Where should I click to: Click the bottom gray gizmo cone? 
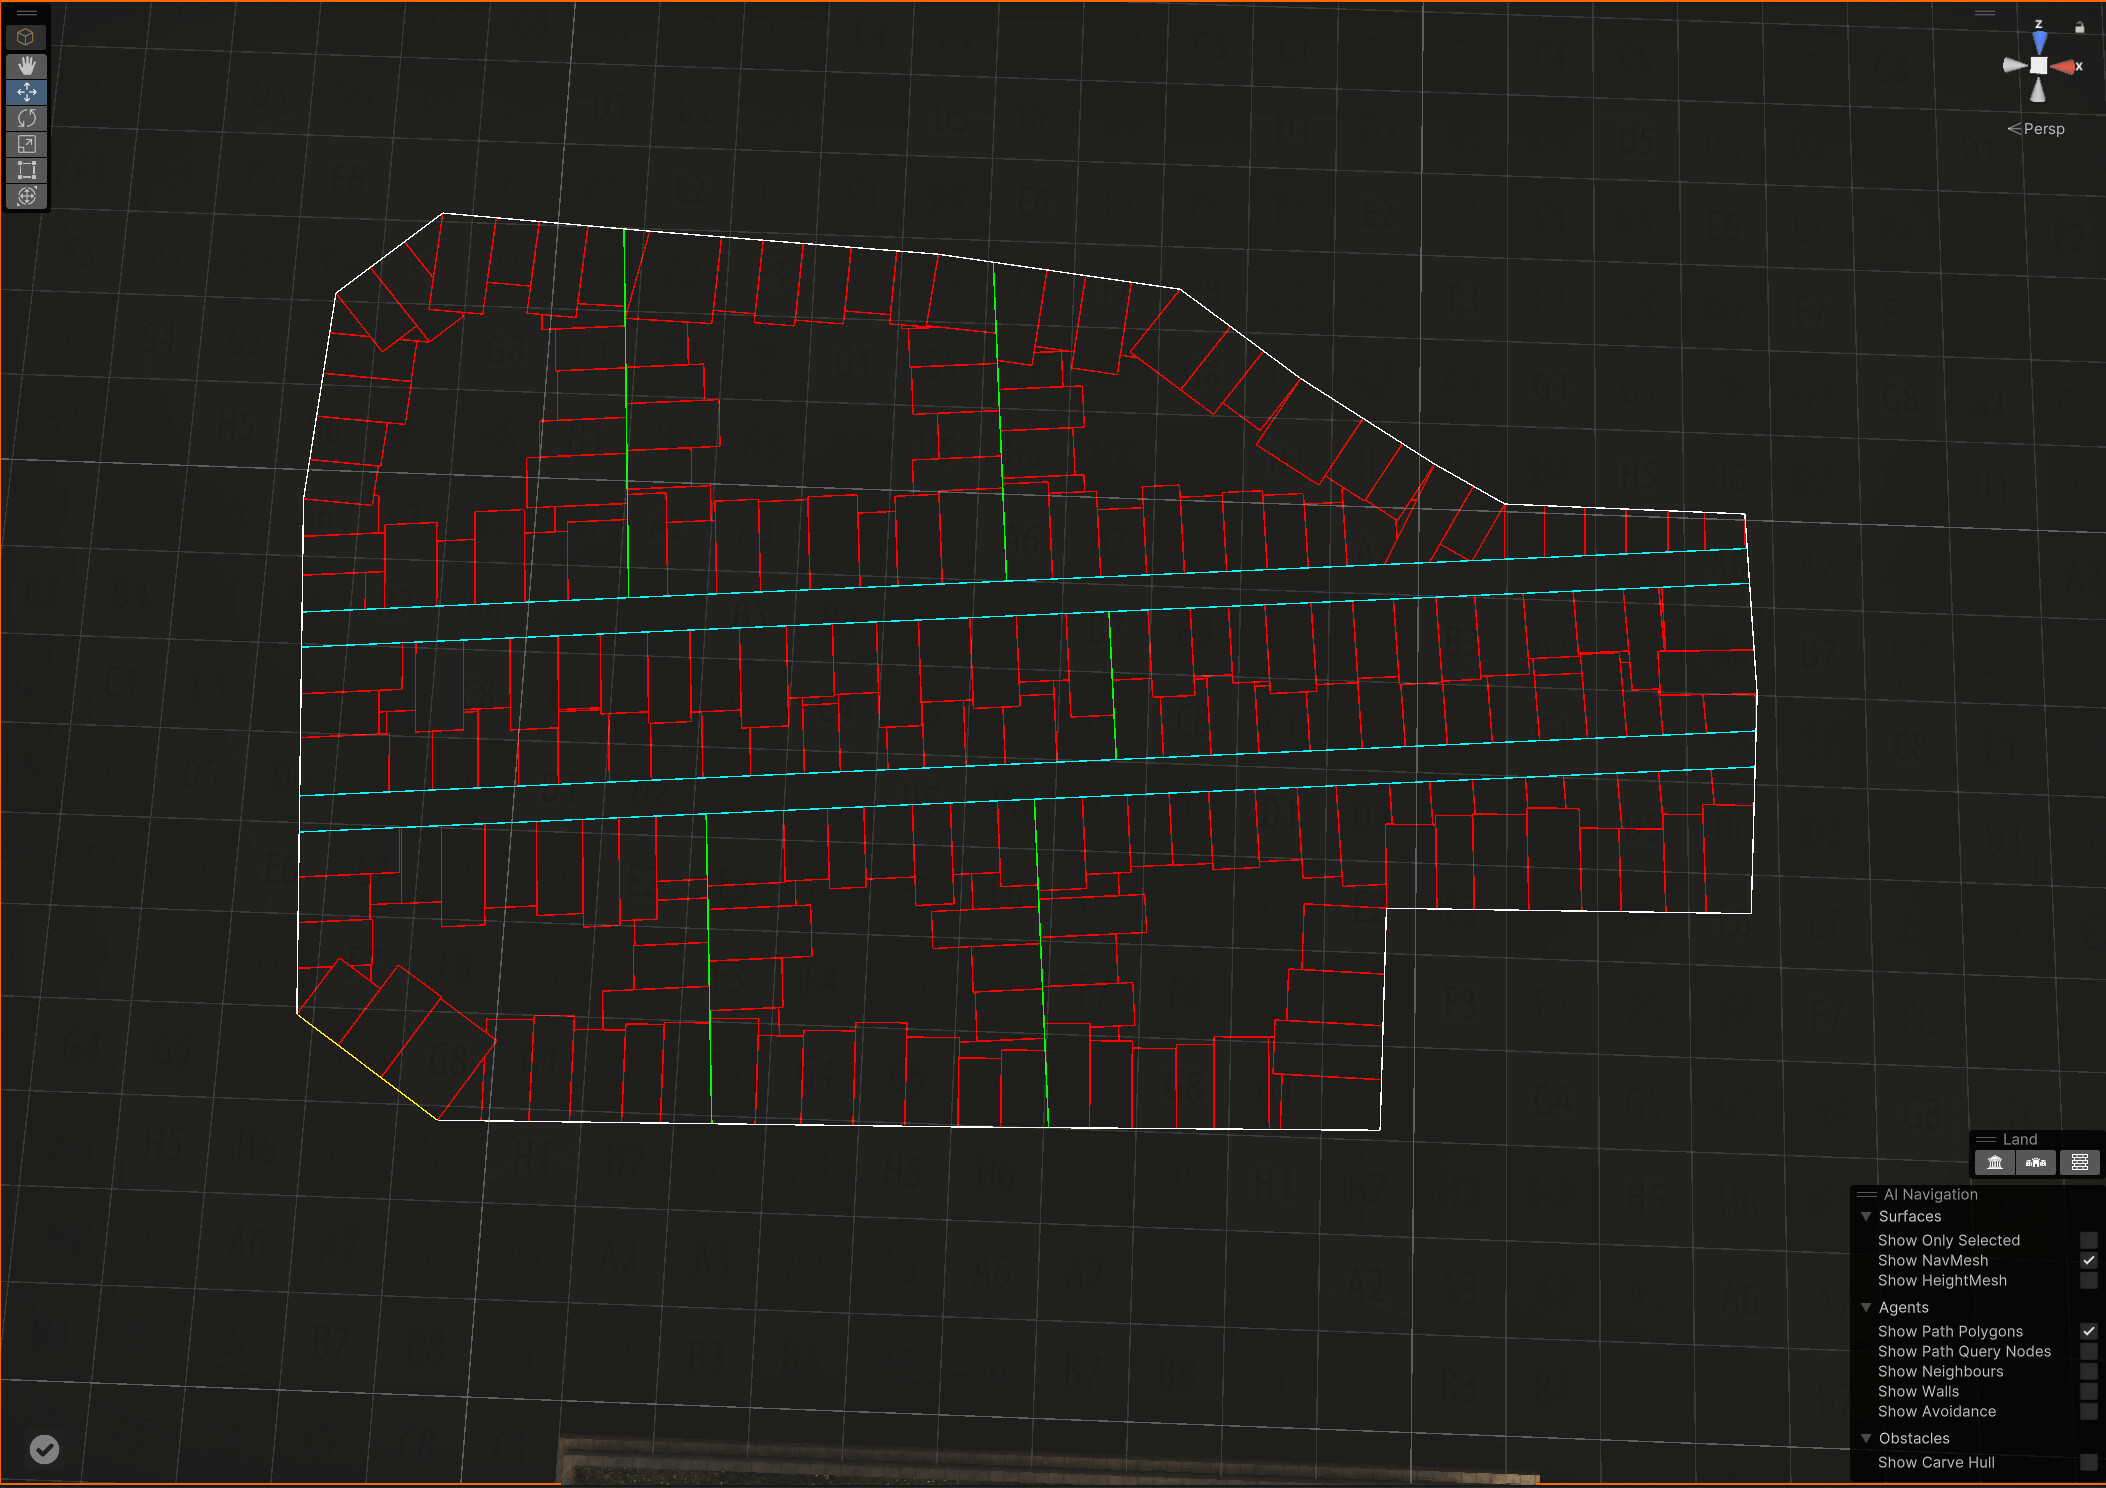tap(2038, 90)
